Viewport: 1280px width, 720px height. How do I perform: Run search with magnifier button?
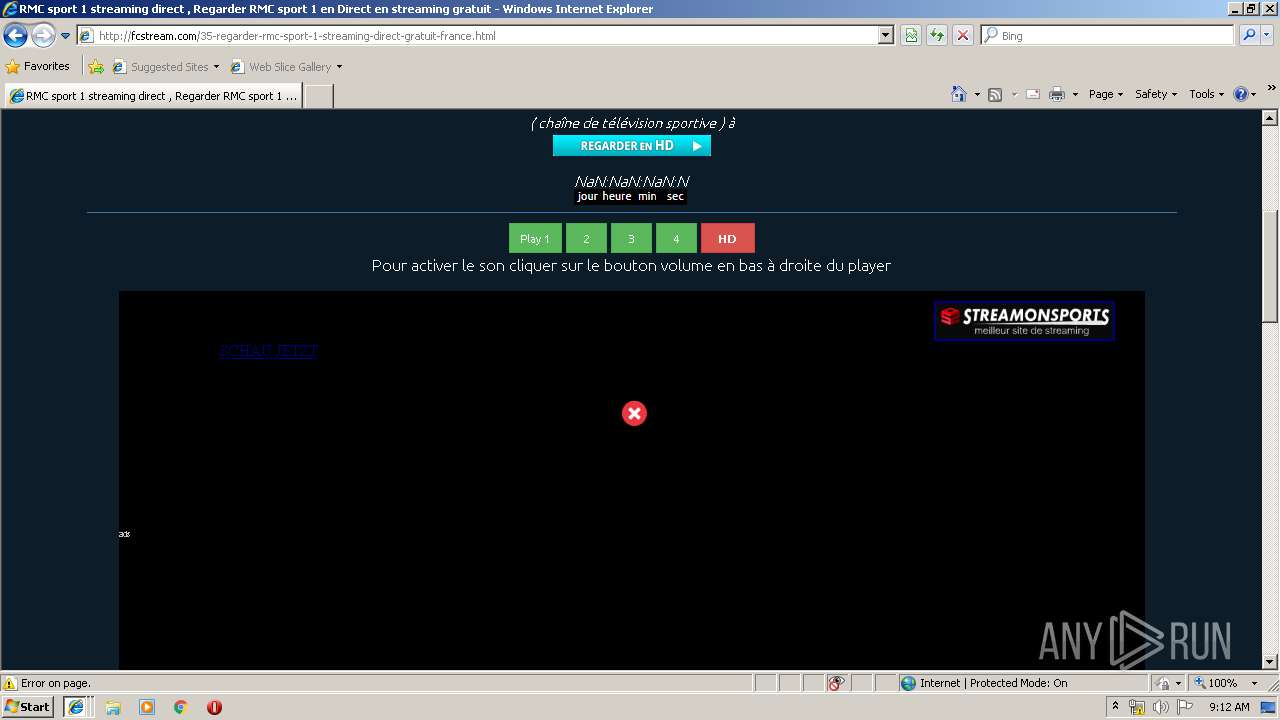tap(1248, 36)
